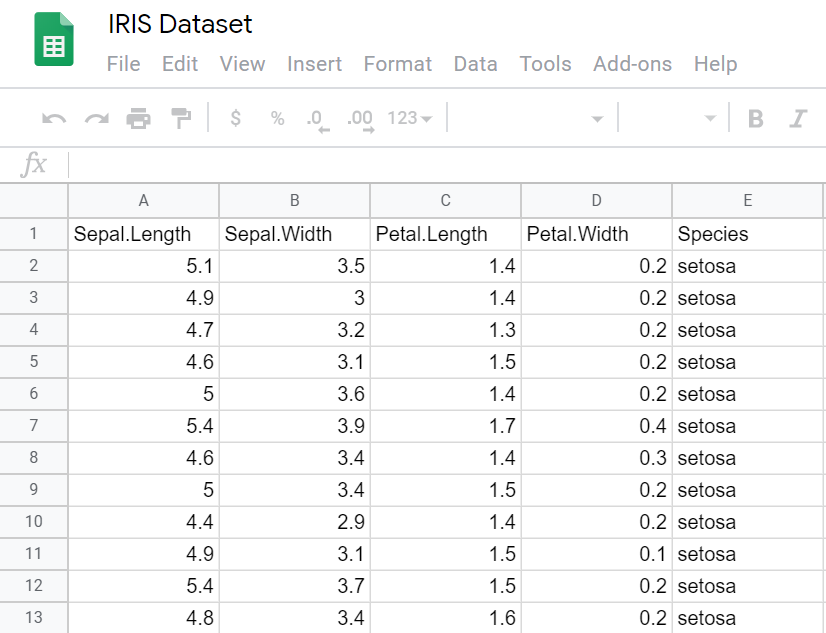Select cell A2 with value 5.1

(143, 266)
